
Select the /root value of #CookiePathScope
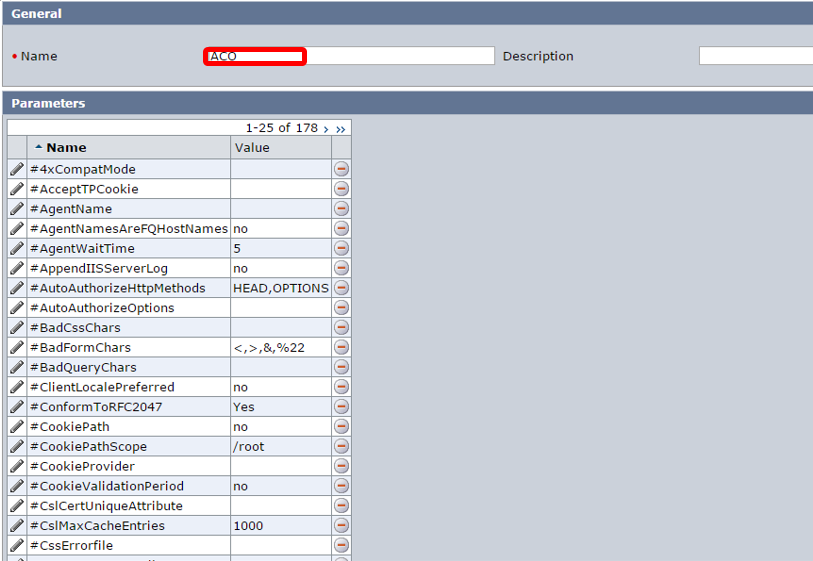(249, 446)
